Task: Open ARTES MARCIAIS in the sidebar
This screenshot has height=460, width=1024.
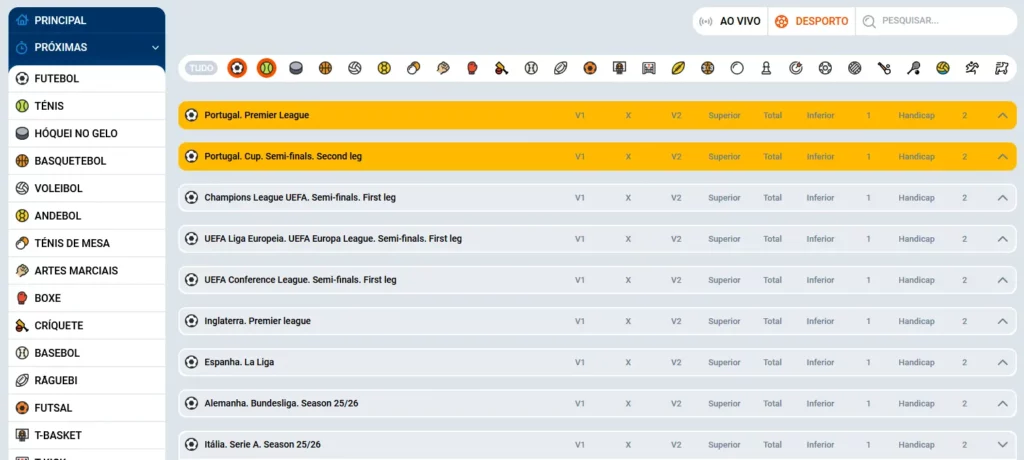Action: [86, 271]
